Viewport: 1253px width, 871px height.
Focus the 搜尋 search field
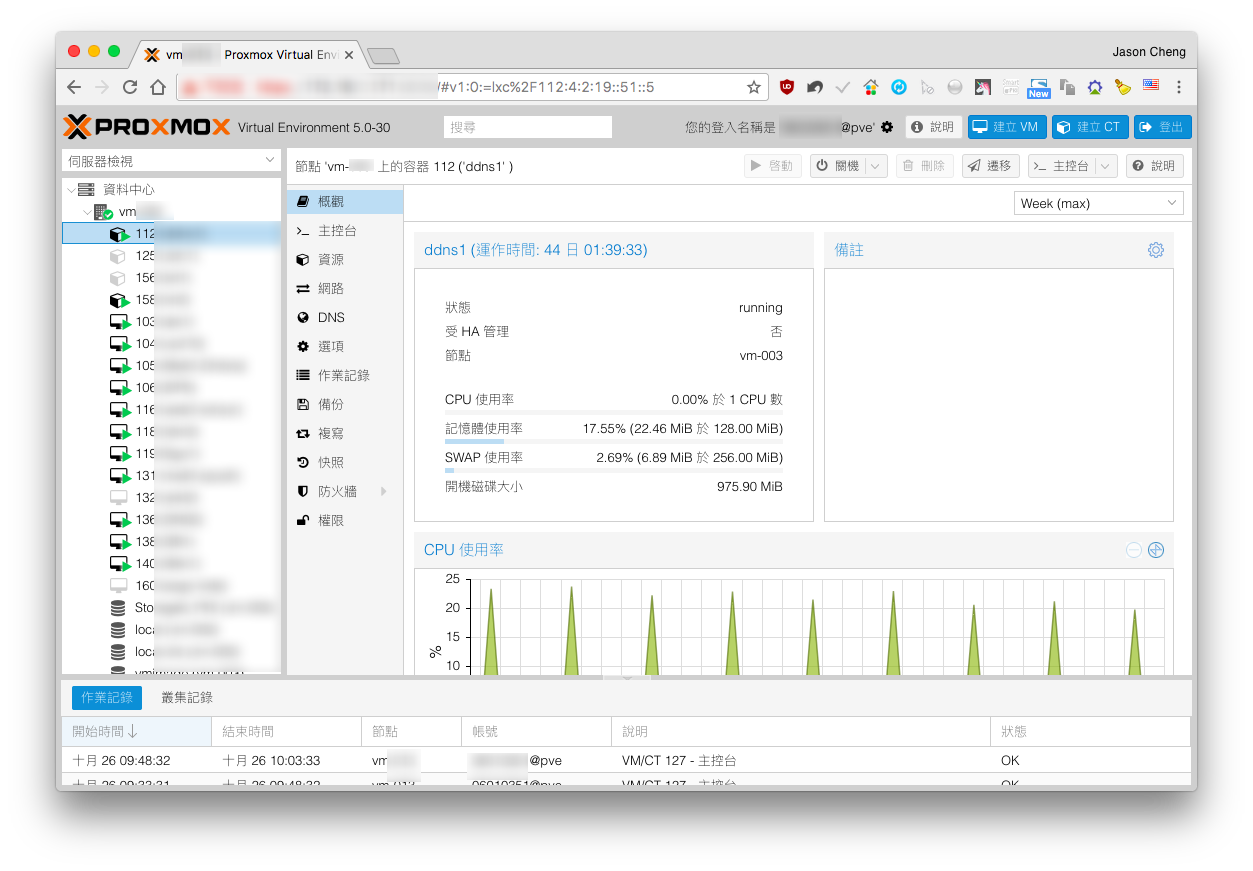[527, 127]
